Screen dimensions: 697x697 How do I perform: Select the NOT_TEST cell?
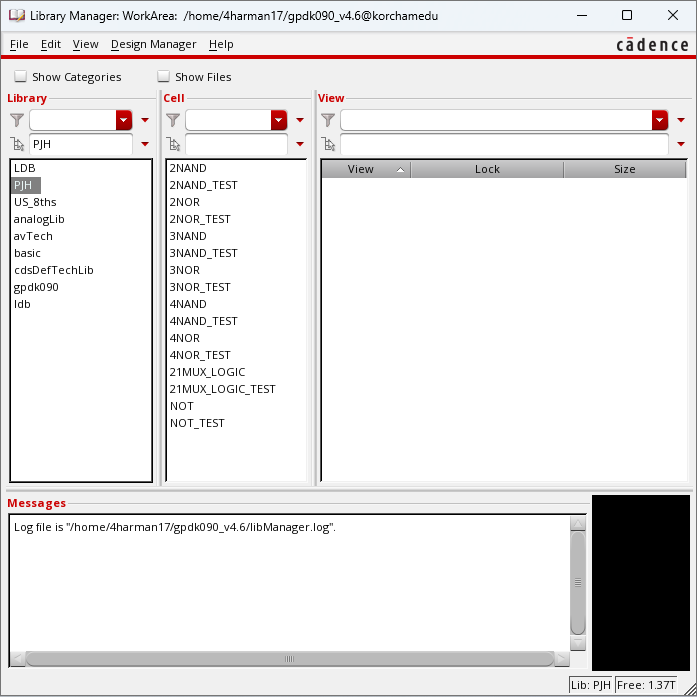[x=197, y=423]
